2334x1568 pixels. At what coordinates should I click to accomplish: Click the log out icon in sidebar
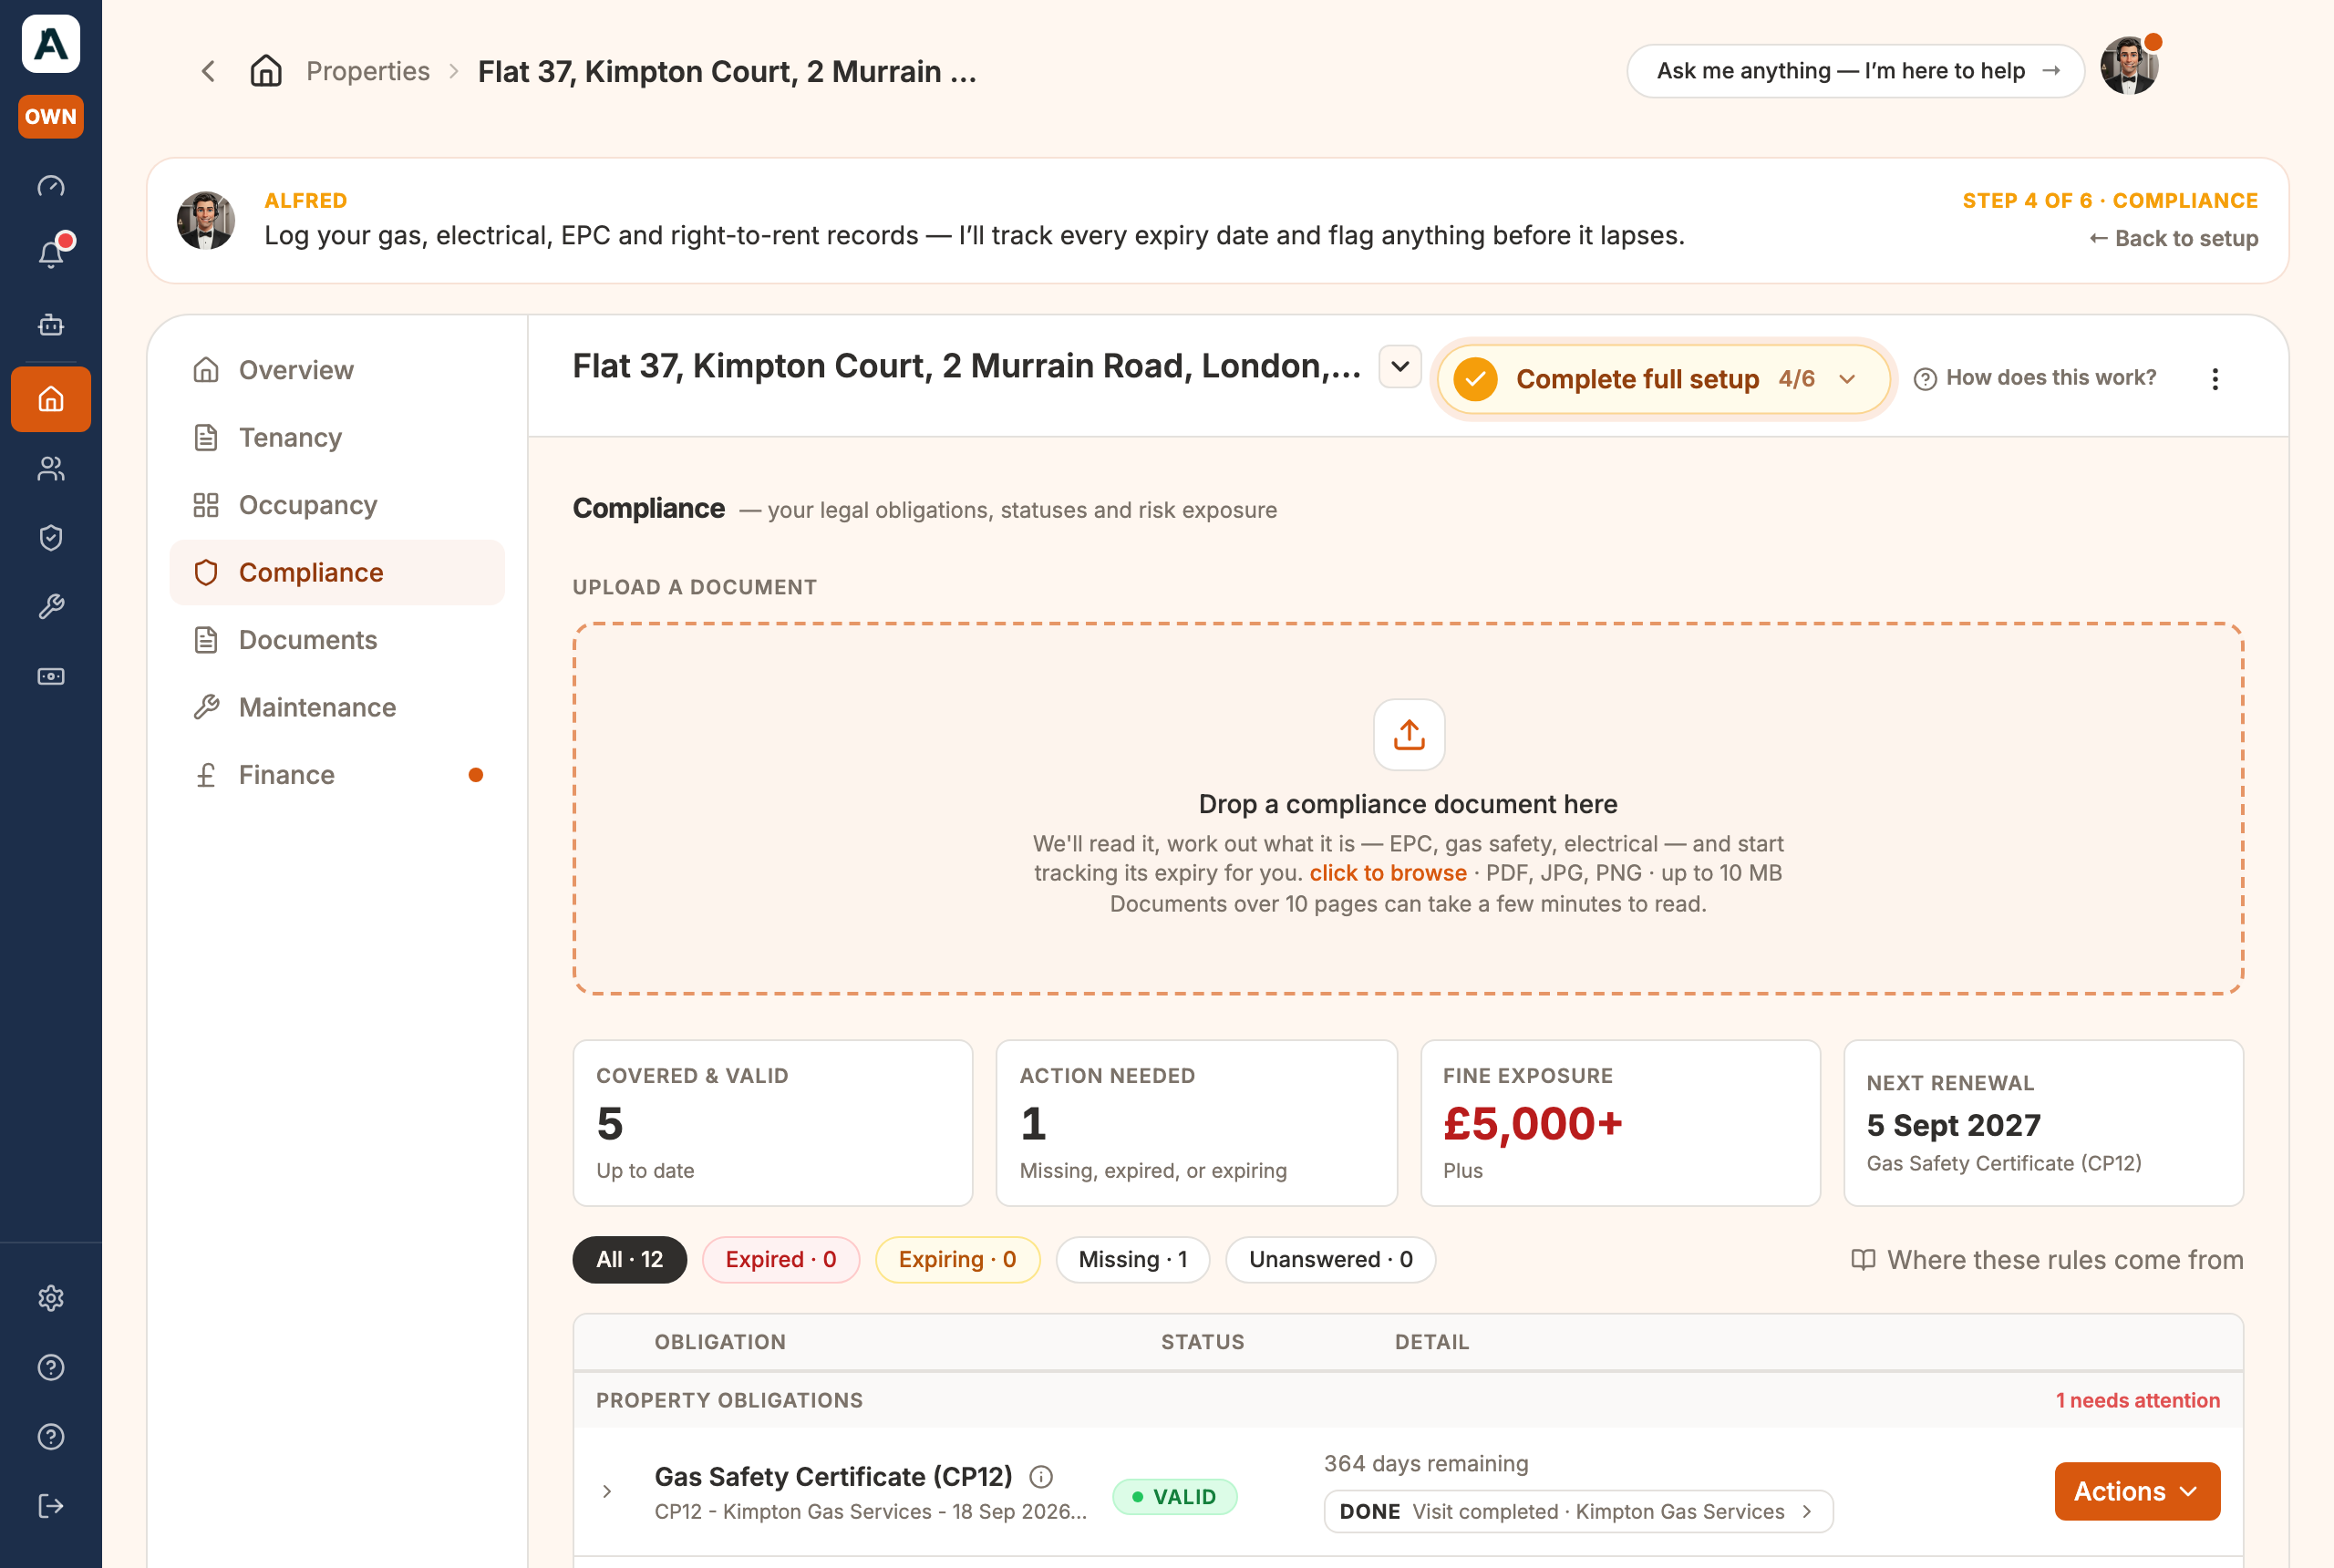(51, 1506)
